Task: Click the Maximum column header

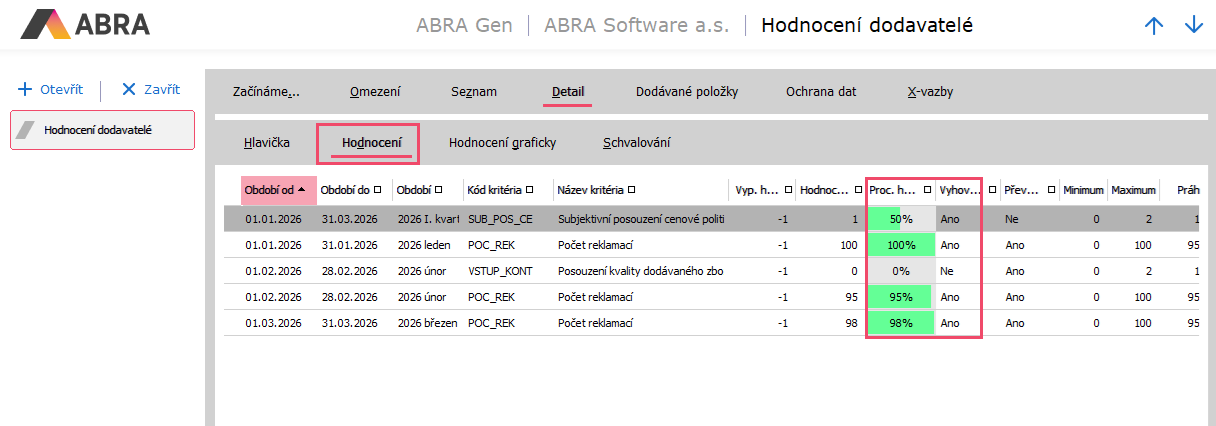Action: 1132,190
